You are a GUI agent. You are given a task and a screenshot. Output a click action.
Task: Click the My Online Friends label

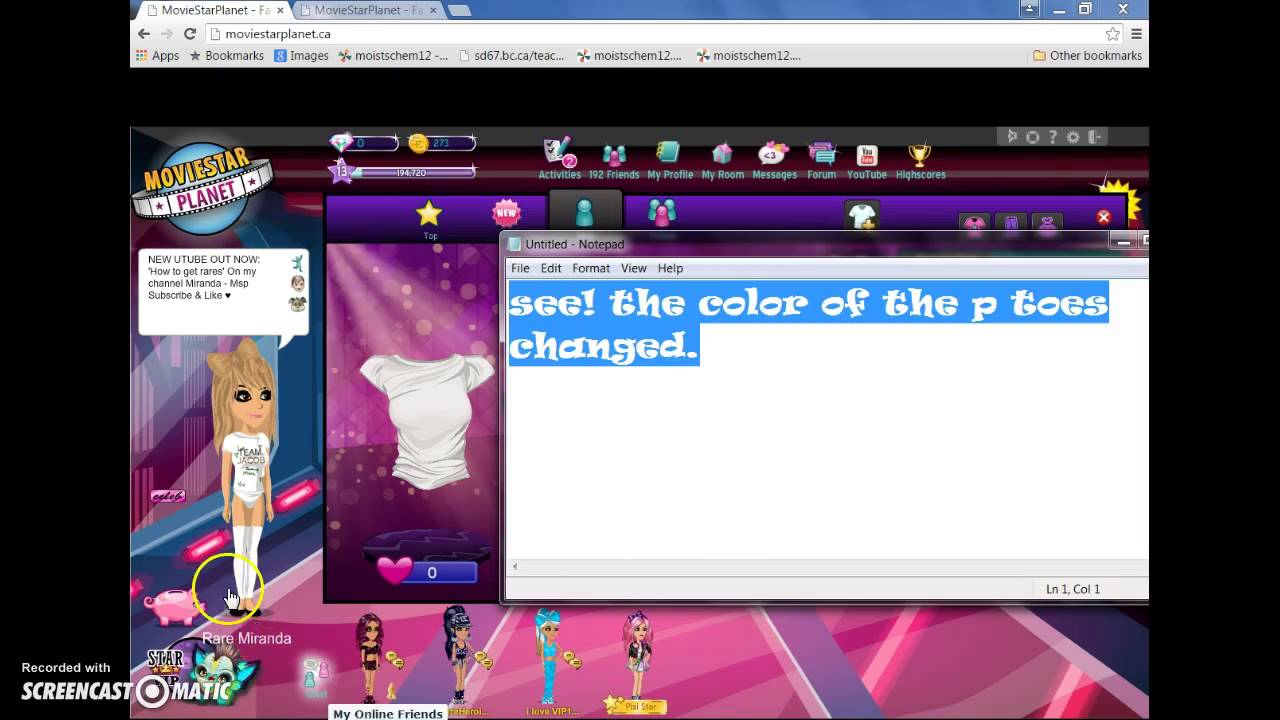point(388,714)
